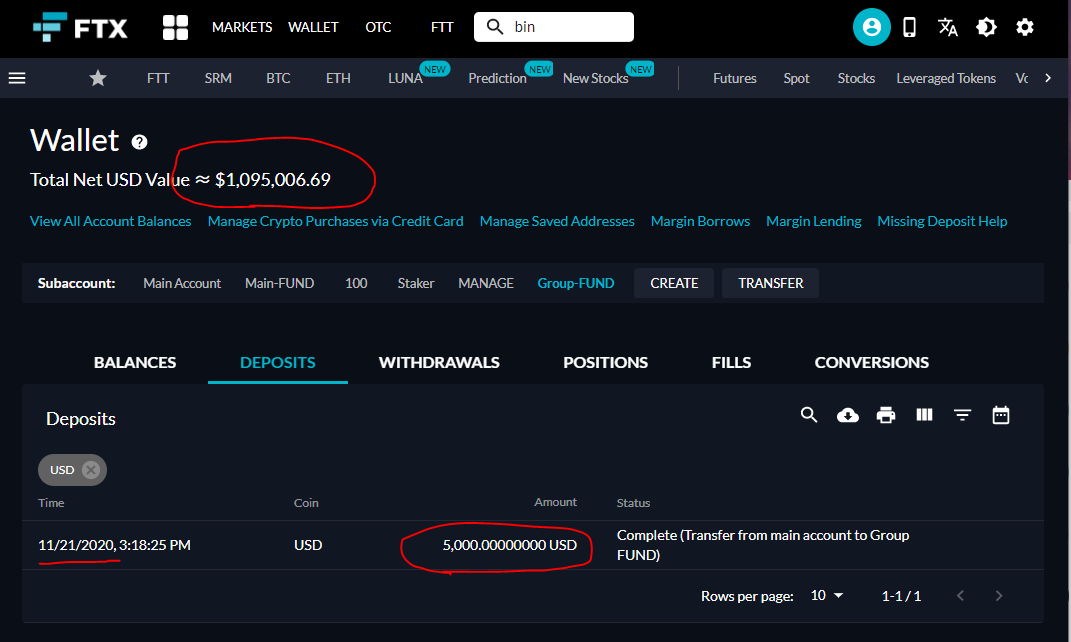Click in the search field containing bin
The image size is (1071, 642).
click(554, 27)
